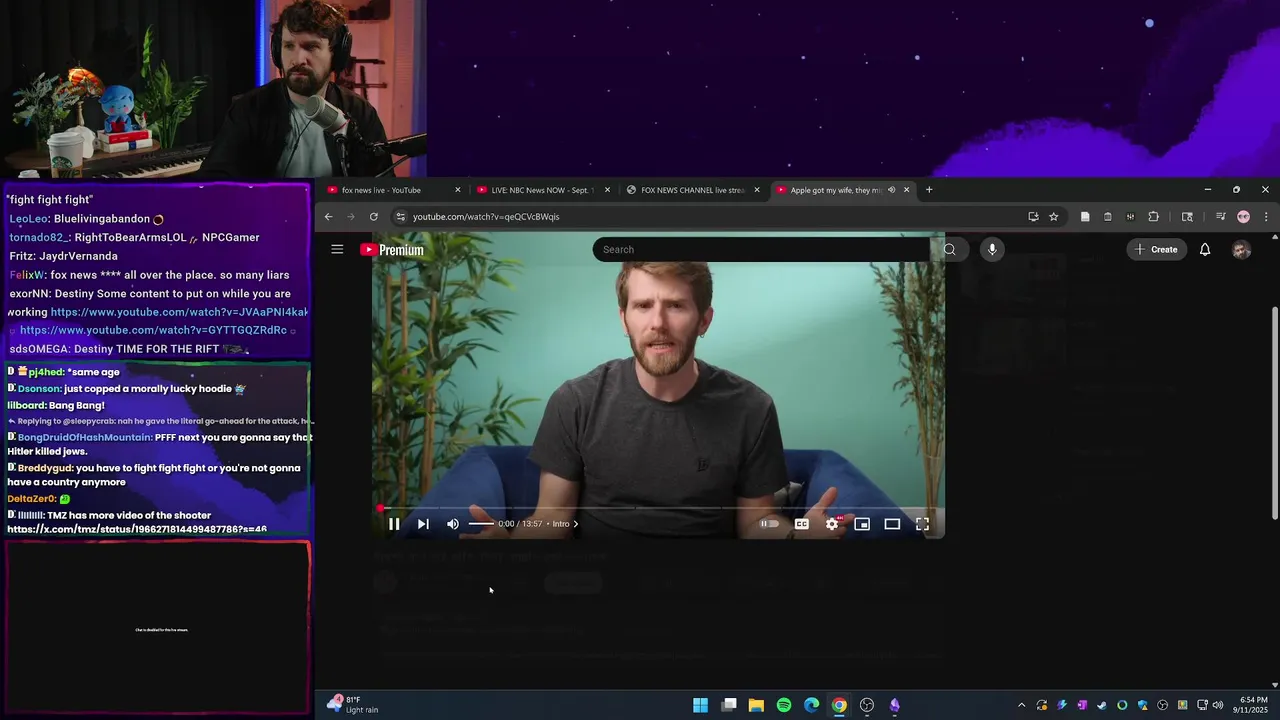Switch to the 'LIVE: NBC News NOW' tab

[x=543, y=190]
